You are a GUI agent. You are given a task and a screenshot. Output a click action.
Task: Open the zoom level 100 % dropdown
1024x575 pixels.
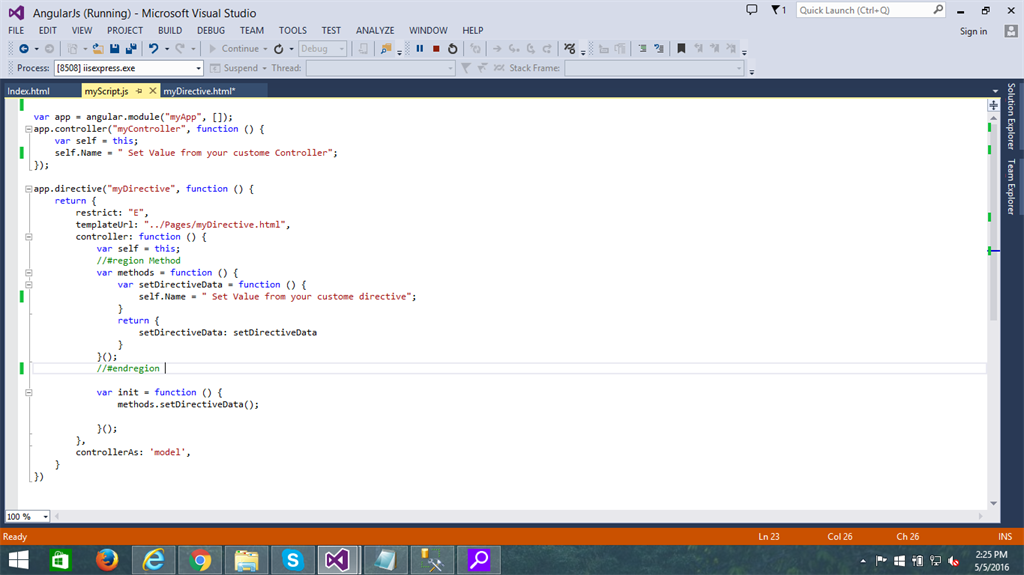point(45,517)
